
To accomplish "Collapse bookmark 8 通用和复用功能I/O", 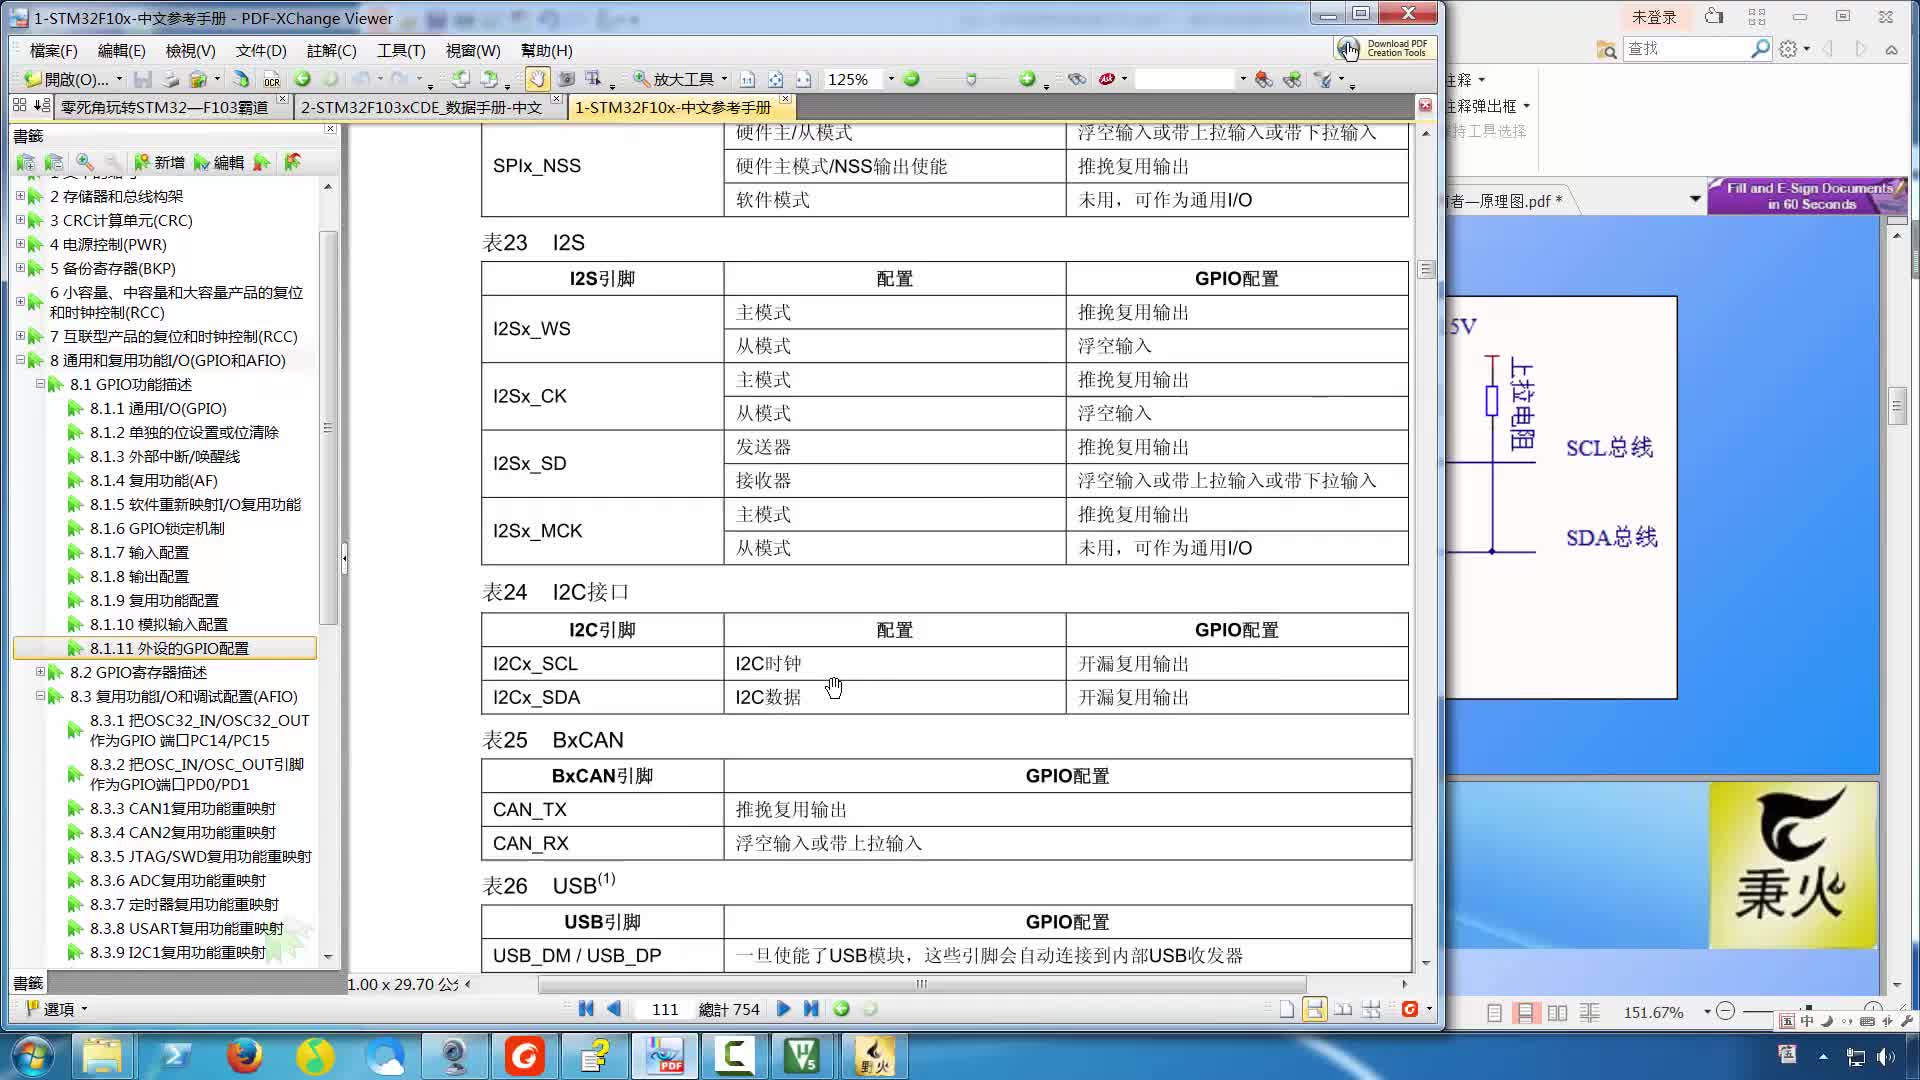I will tap(20, 360).
